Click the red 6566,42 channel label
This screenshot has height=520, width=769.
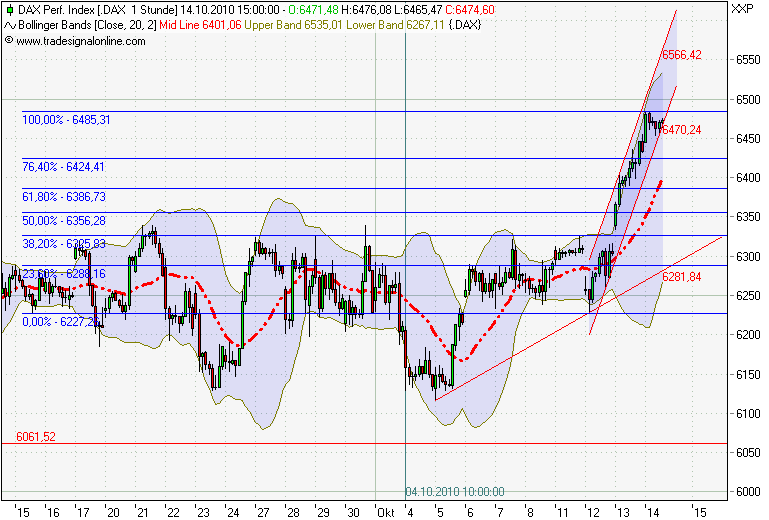682,54
